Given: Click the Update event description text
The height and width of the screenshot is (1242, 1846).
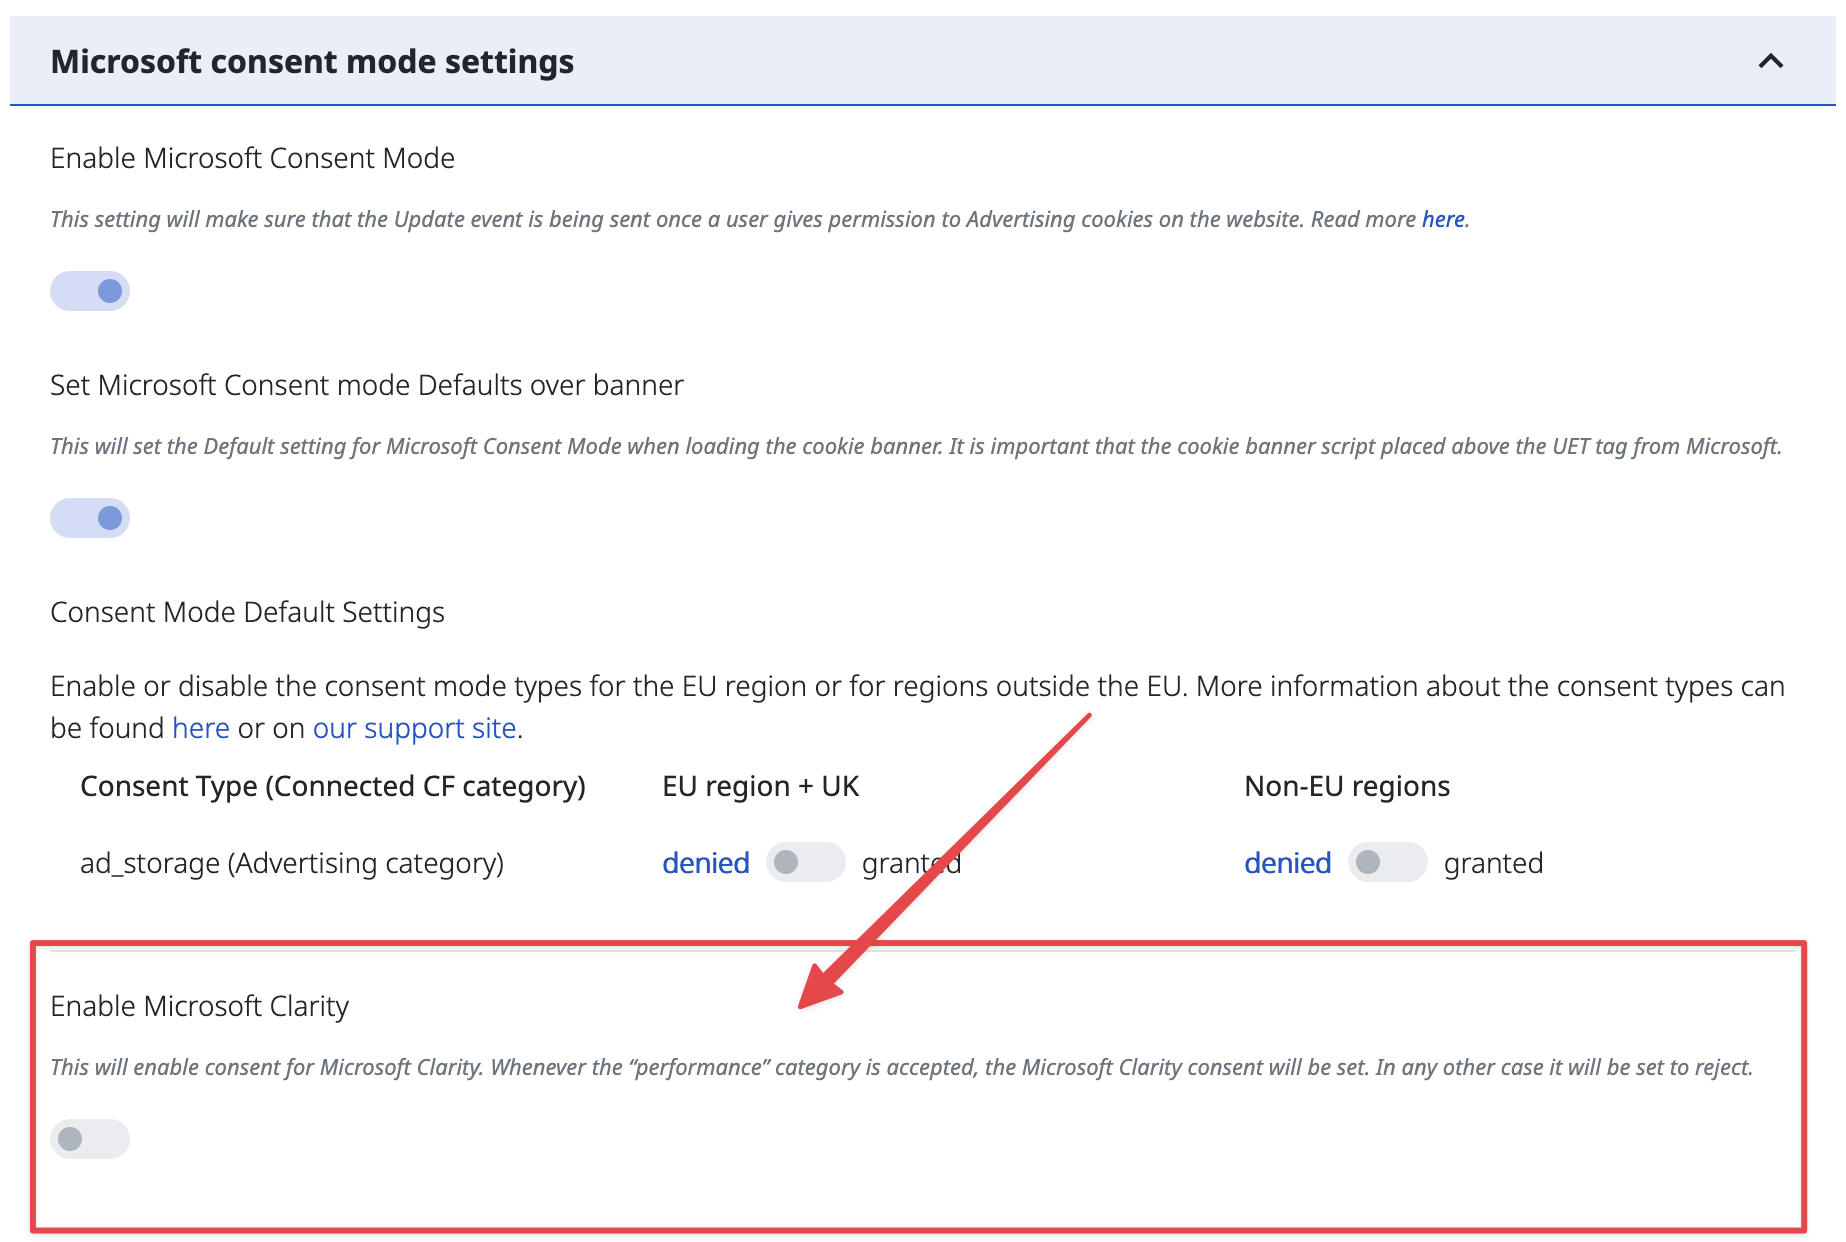Looking at the screenshot, I should coord(760,219).
